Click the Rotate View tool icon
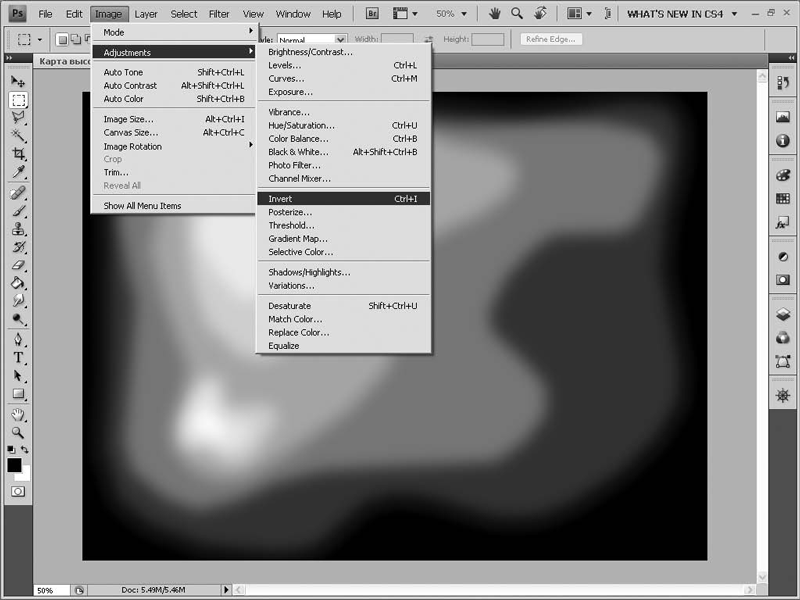This screenshot has height=600, width=800. tap(540, 13)
